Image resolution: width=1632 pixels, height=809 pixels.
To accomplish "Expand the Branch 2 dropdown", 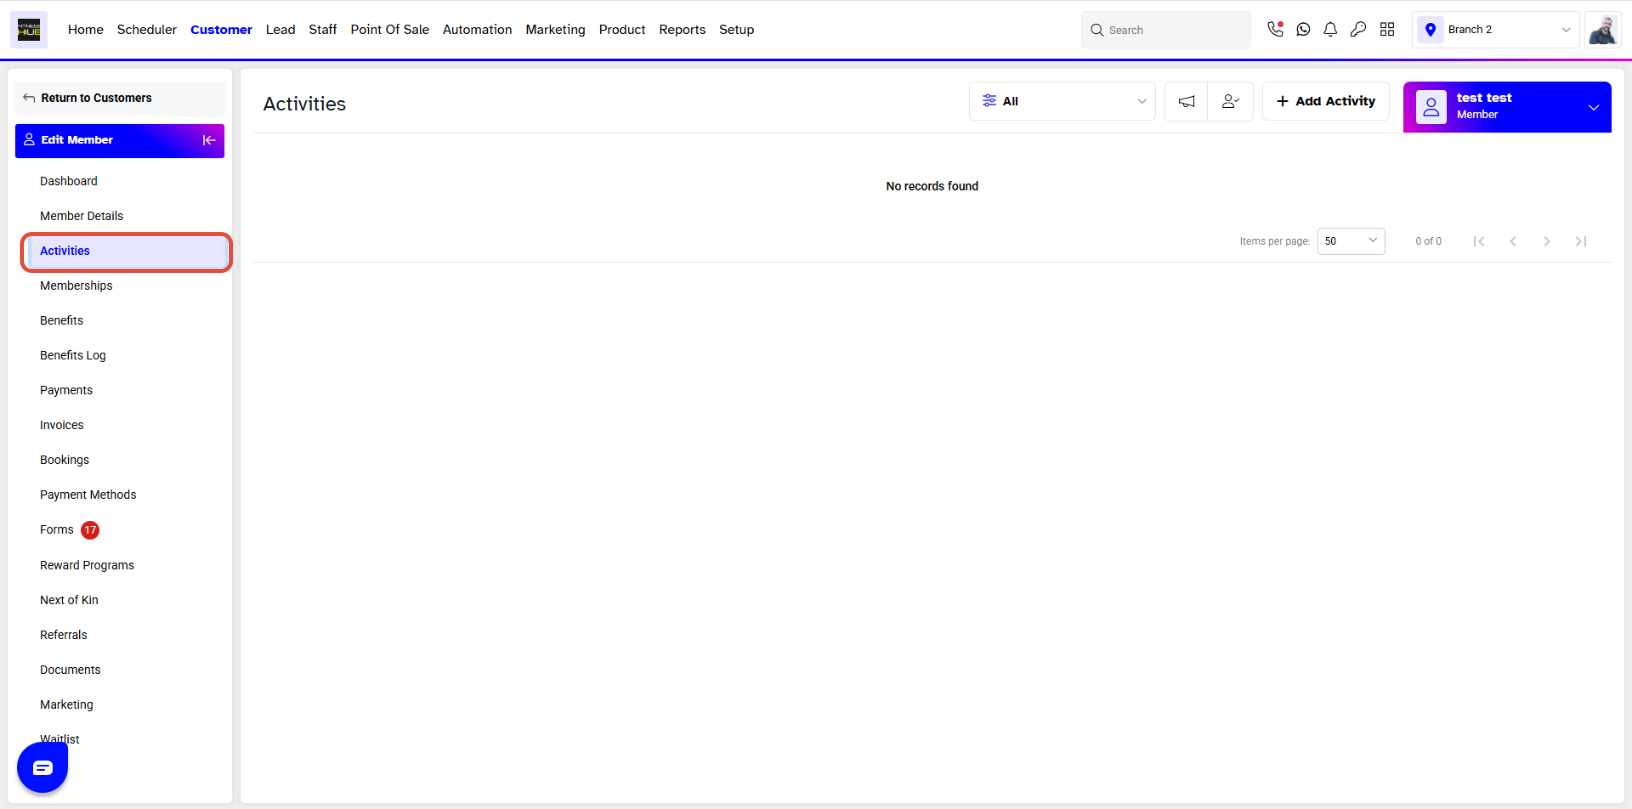I will point(1496,30).
